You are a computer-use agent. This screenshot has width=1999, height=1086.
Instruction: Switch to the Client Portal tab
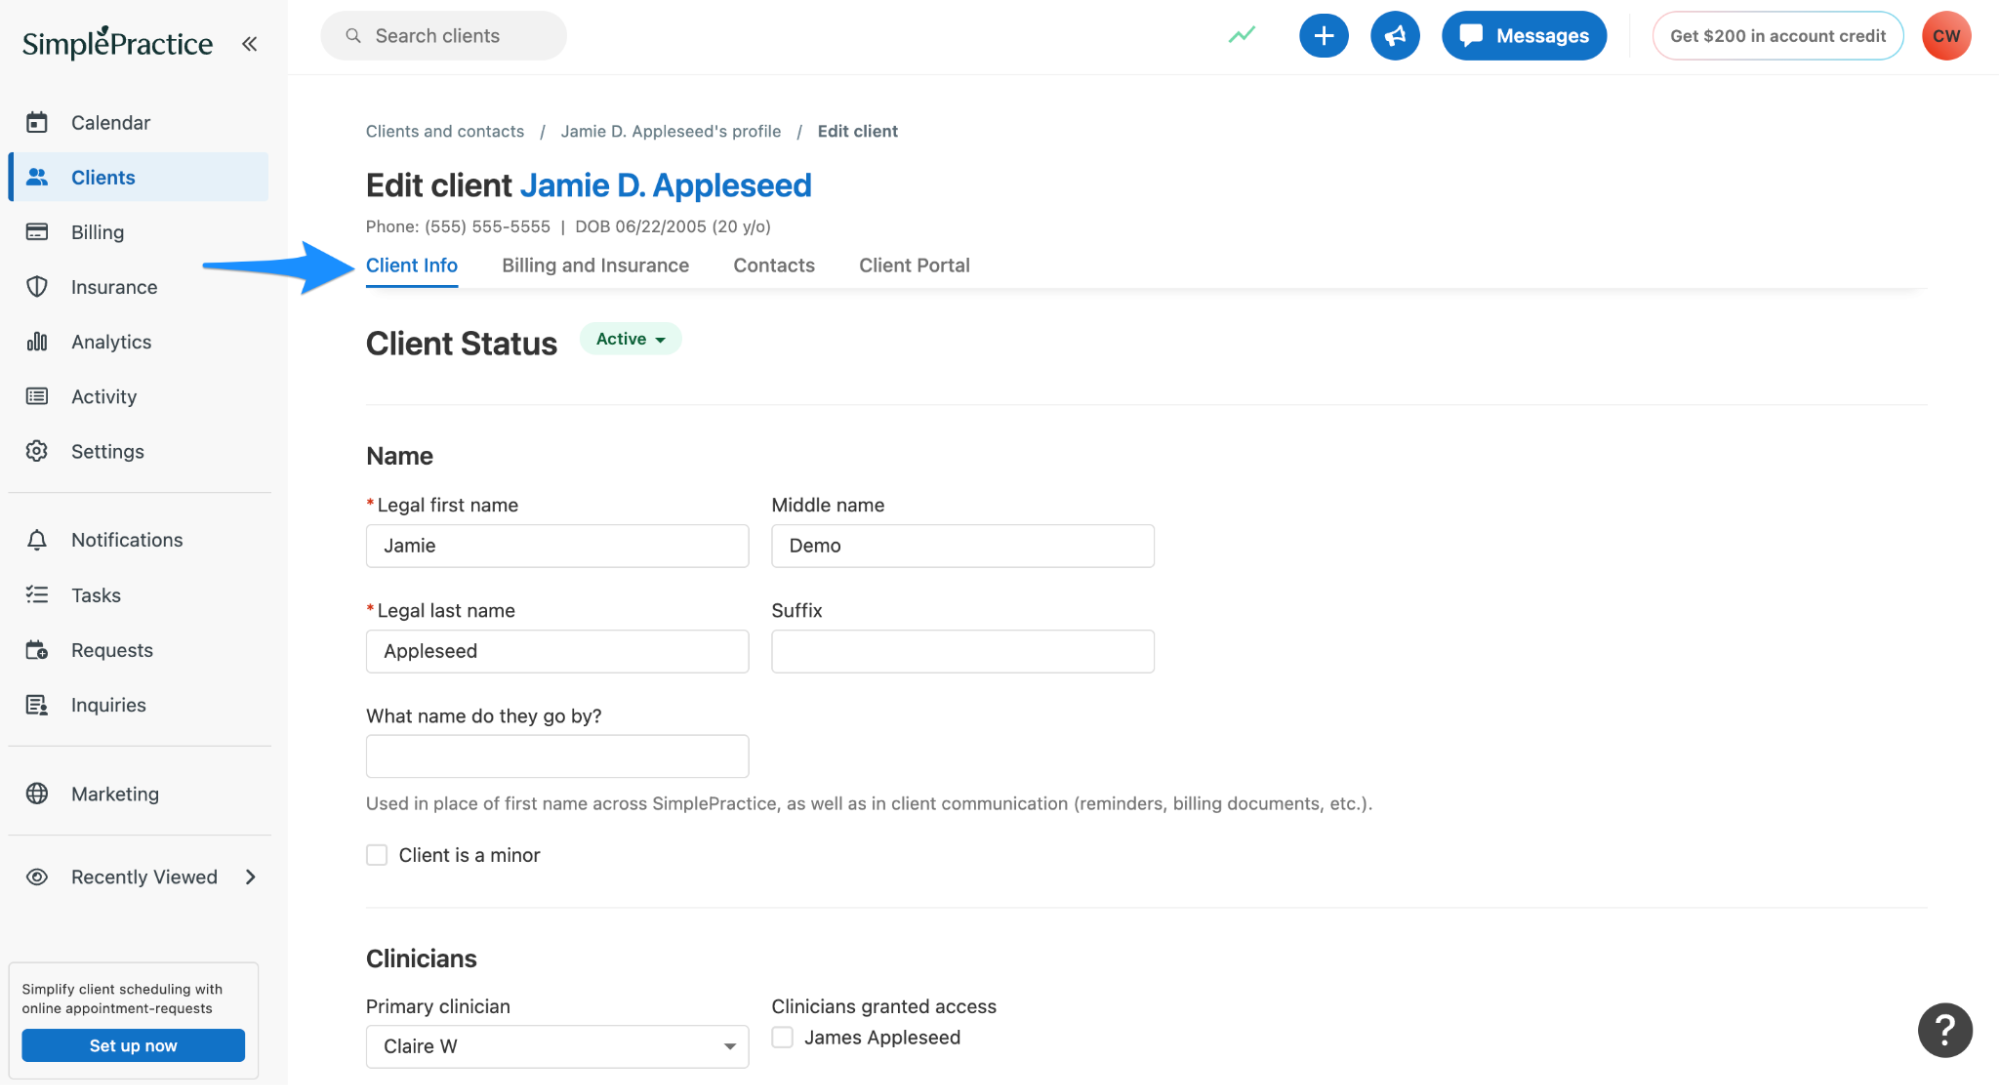coord(914,265)
